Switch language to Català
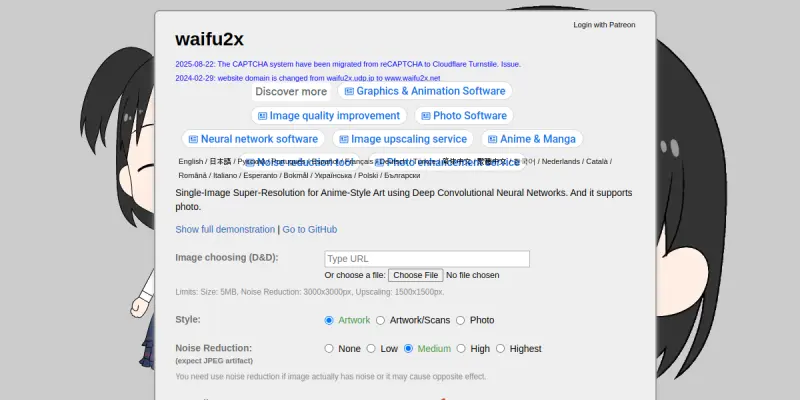The image size is (800, 400). click(597, 162)
